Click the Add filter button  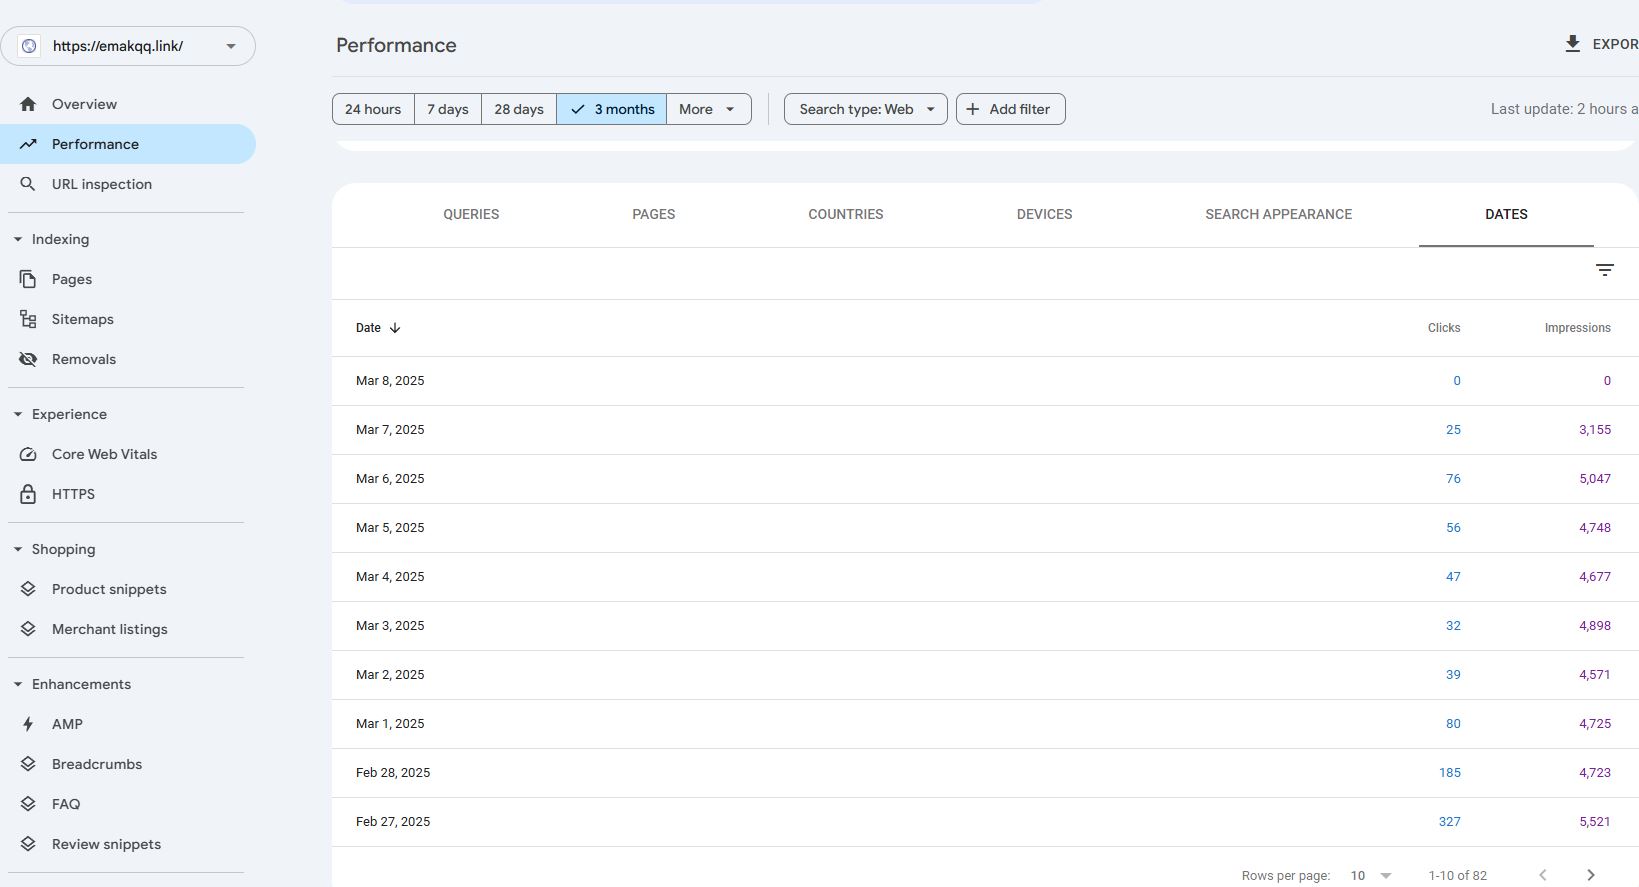point(1010,109)
